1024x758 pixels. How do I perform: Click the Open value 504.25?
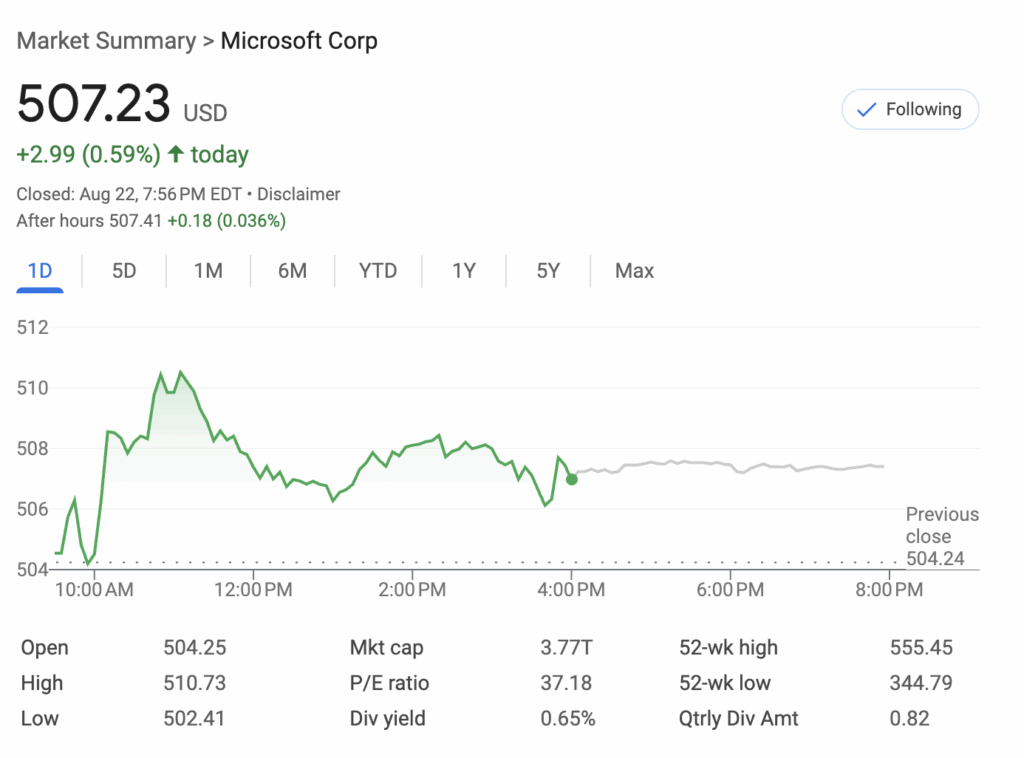195,648
